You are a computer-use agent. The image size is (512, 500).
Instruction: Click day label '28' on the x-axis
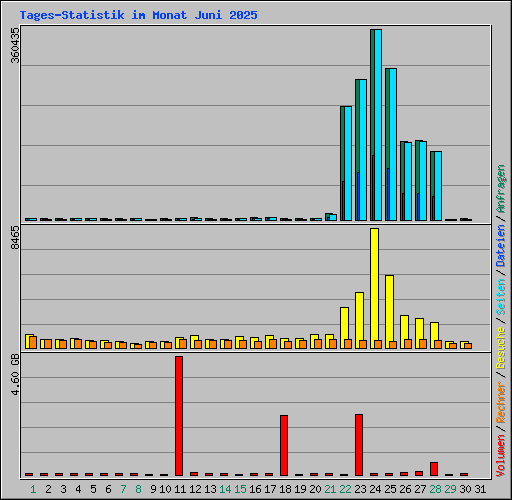coord(435,489)
